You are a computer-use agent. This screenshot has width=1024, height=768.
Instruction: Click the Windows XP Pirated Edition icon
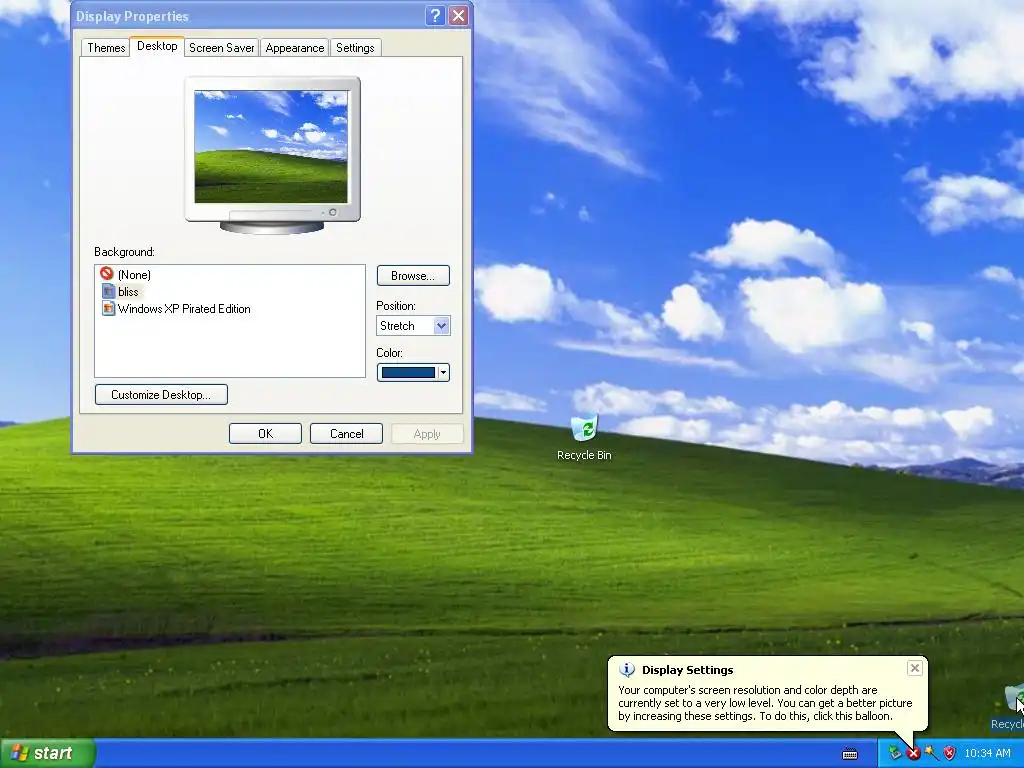108,308
